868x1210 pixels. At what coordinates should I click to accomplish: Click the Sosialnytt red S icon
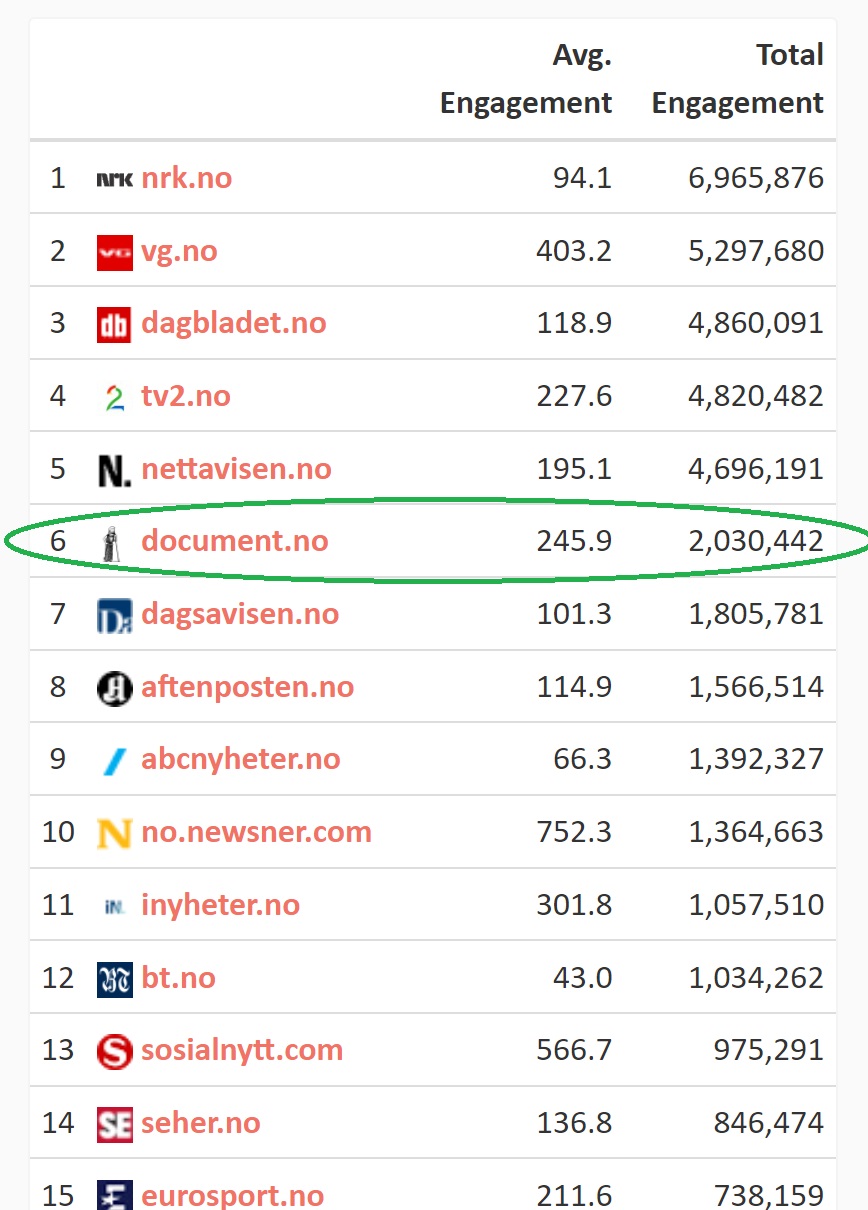tap(114, 1051)
